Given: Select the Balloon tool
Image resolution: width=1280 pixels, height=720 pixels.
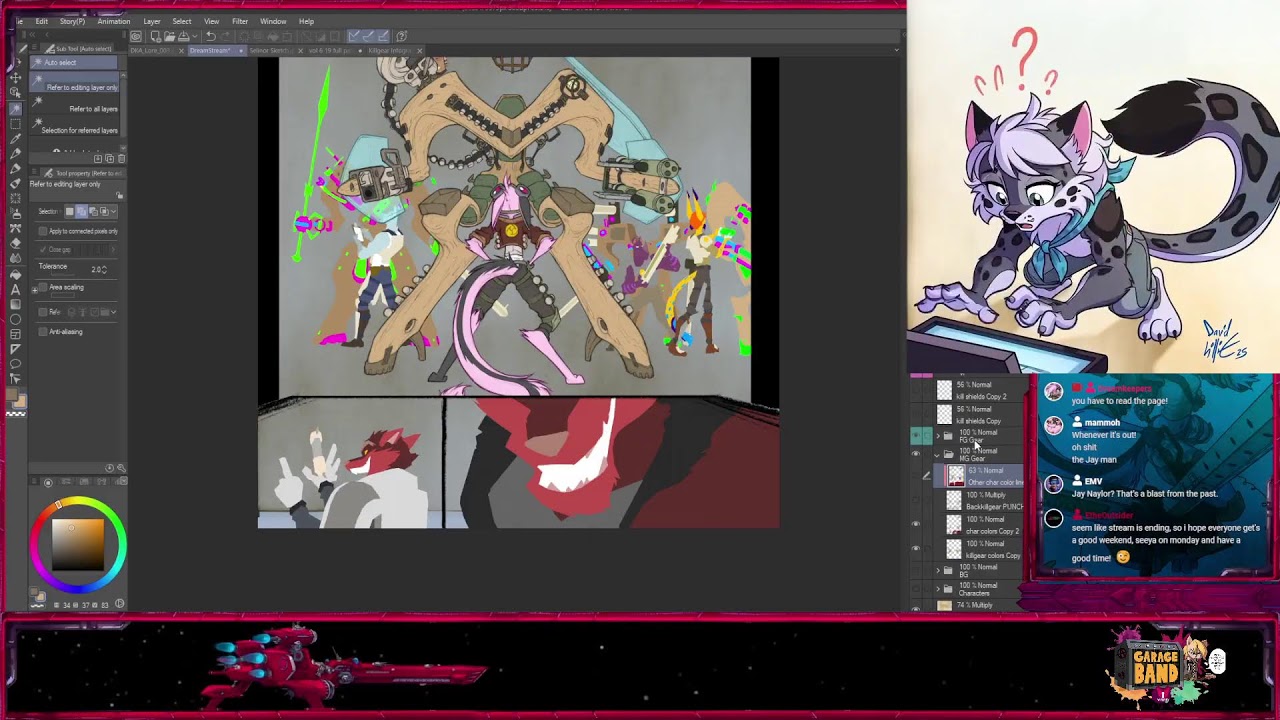Looking at the screenshot, I should (x=16, y=363).
